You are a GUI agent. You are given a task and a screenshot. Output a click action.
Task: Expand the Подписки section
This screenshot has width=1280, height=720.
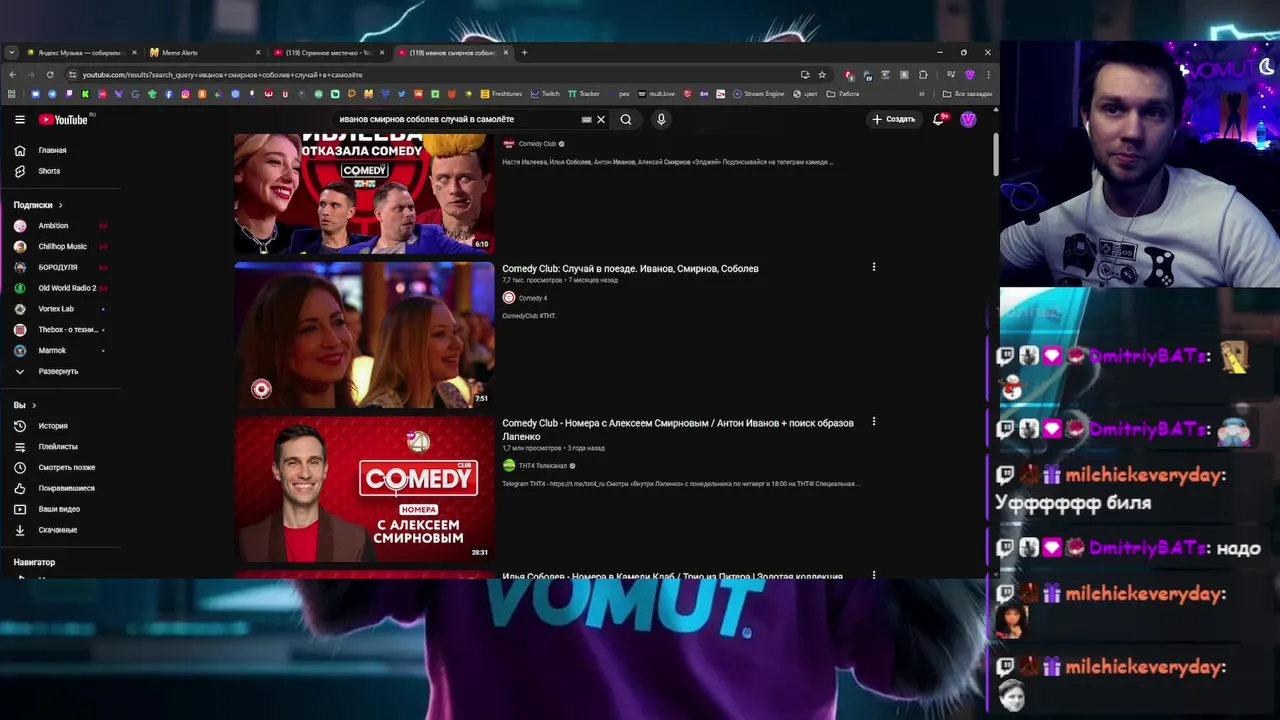pos(38,205)
